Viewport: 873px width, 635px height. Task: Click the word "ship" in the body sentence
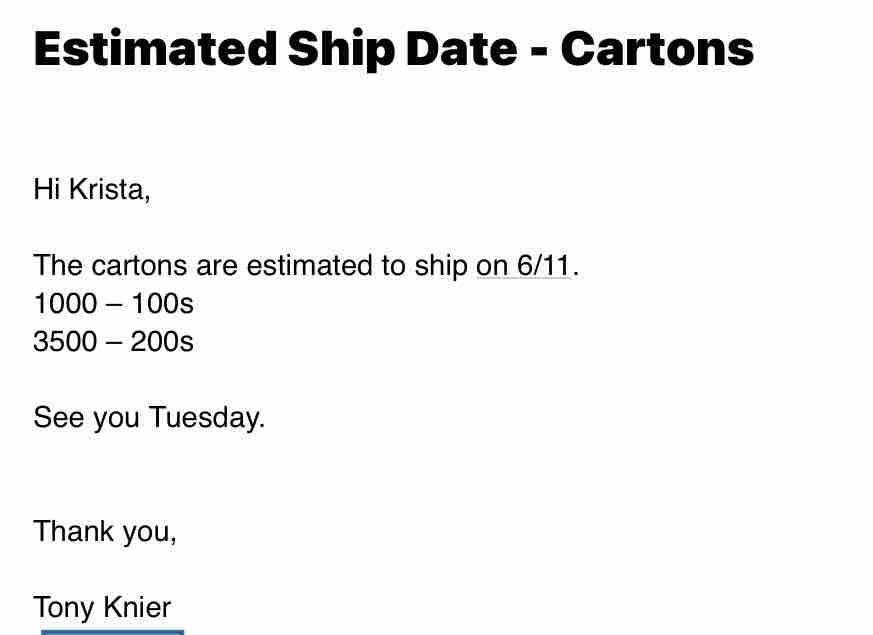coord(440,266)
